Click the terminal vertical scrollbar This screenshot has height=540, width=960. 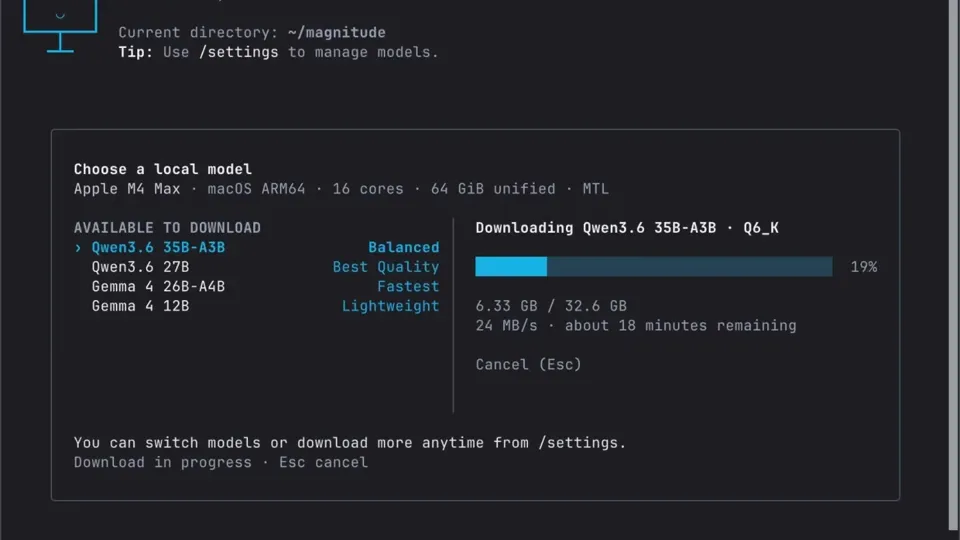pyautogui.click(x=954, y=263)
